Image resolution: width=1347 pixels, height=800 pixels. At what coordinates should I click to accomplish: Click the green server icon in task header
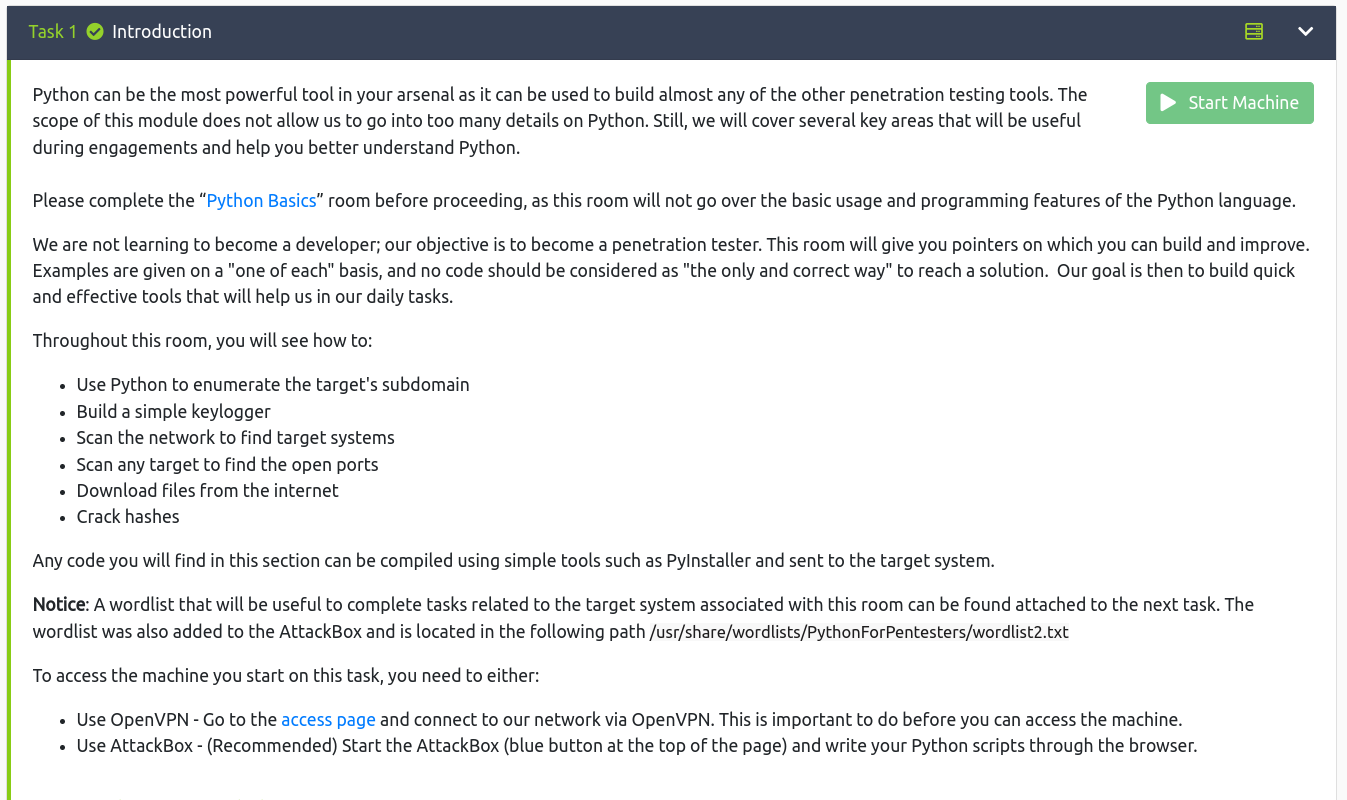tap(1254, 31)
